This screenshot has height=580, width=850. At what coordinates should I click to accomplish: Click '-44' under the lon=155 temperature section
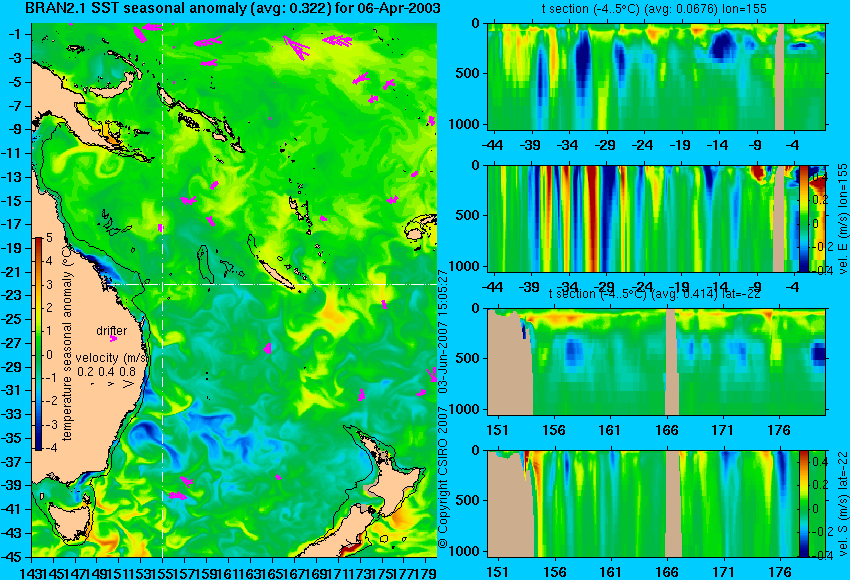[x=492, y=145]
